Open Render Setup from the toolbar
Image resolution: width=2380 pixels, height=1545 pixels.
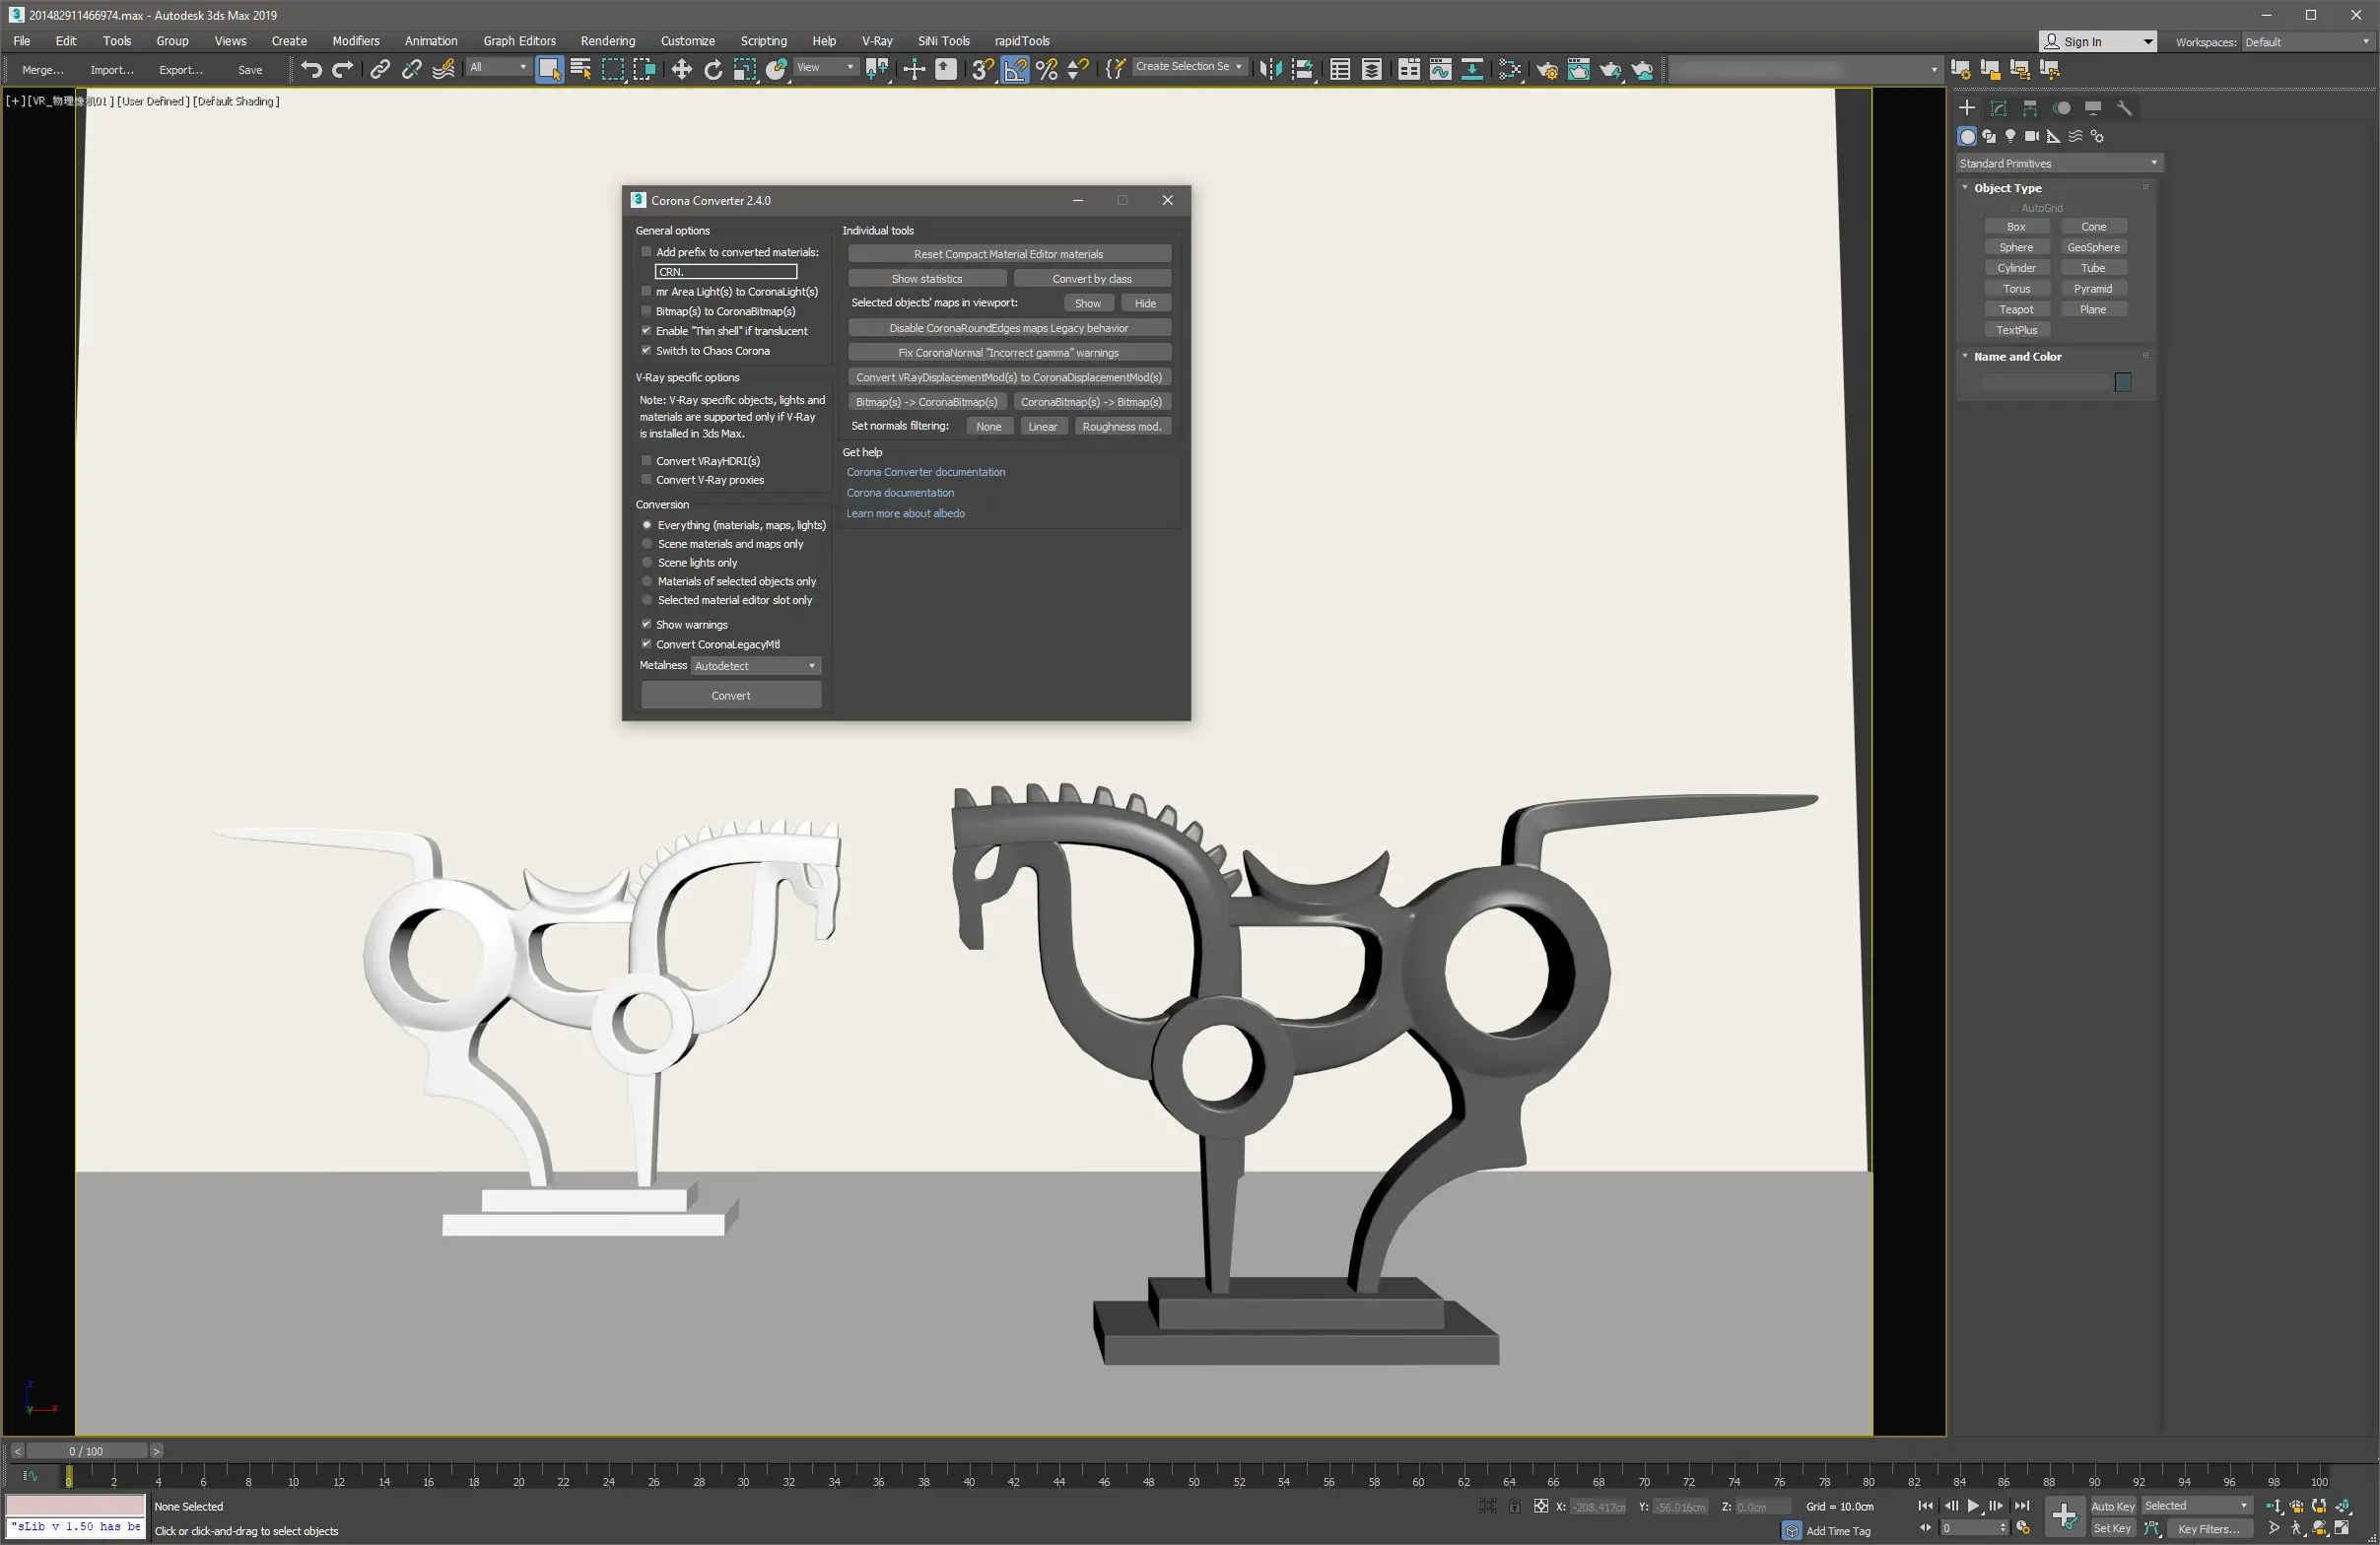point(1547,69)
